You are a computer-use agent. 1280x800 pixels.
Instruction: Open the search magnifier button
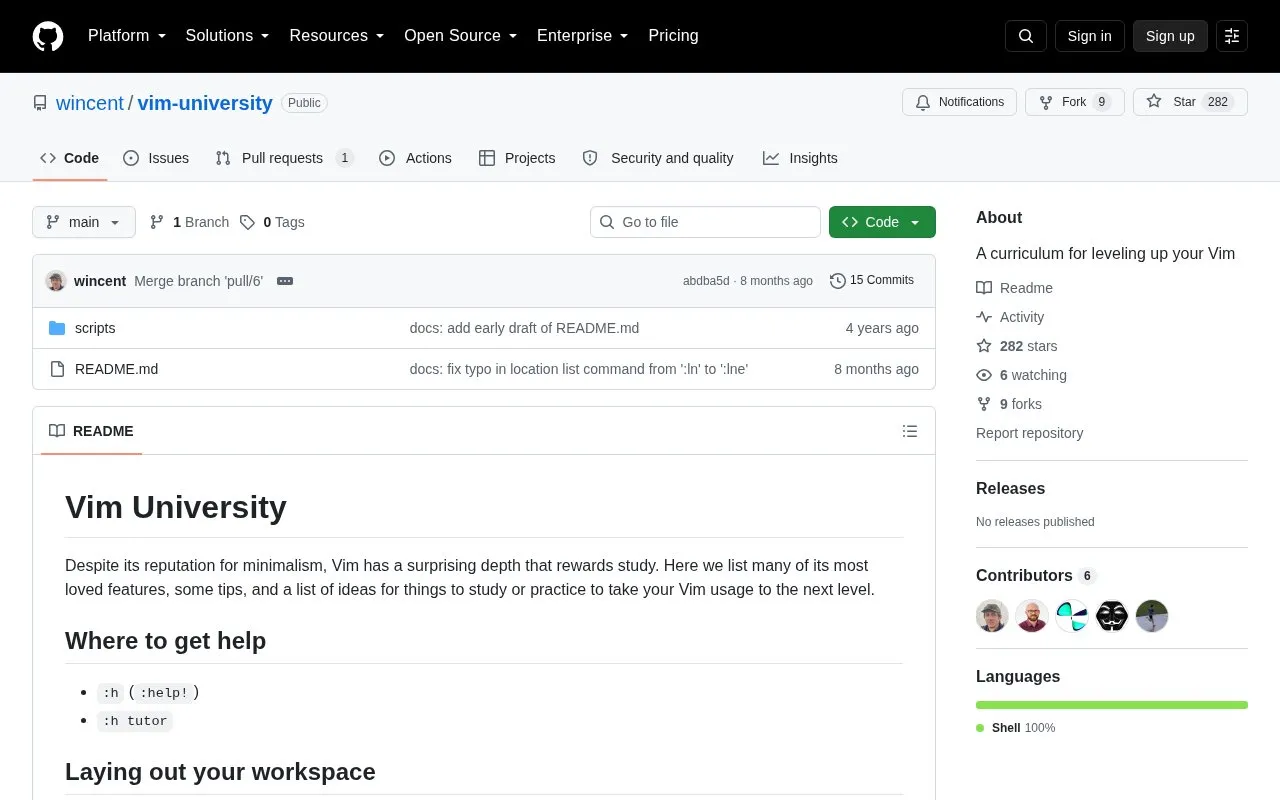[1026, 36]
